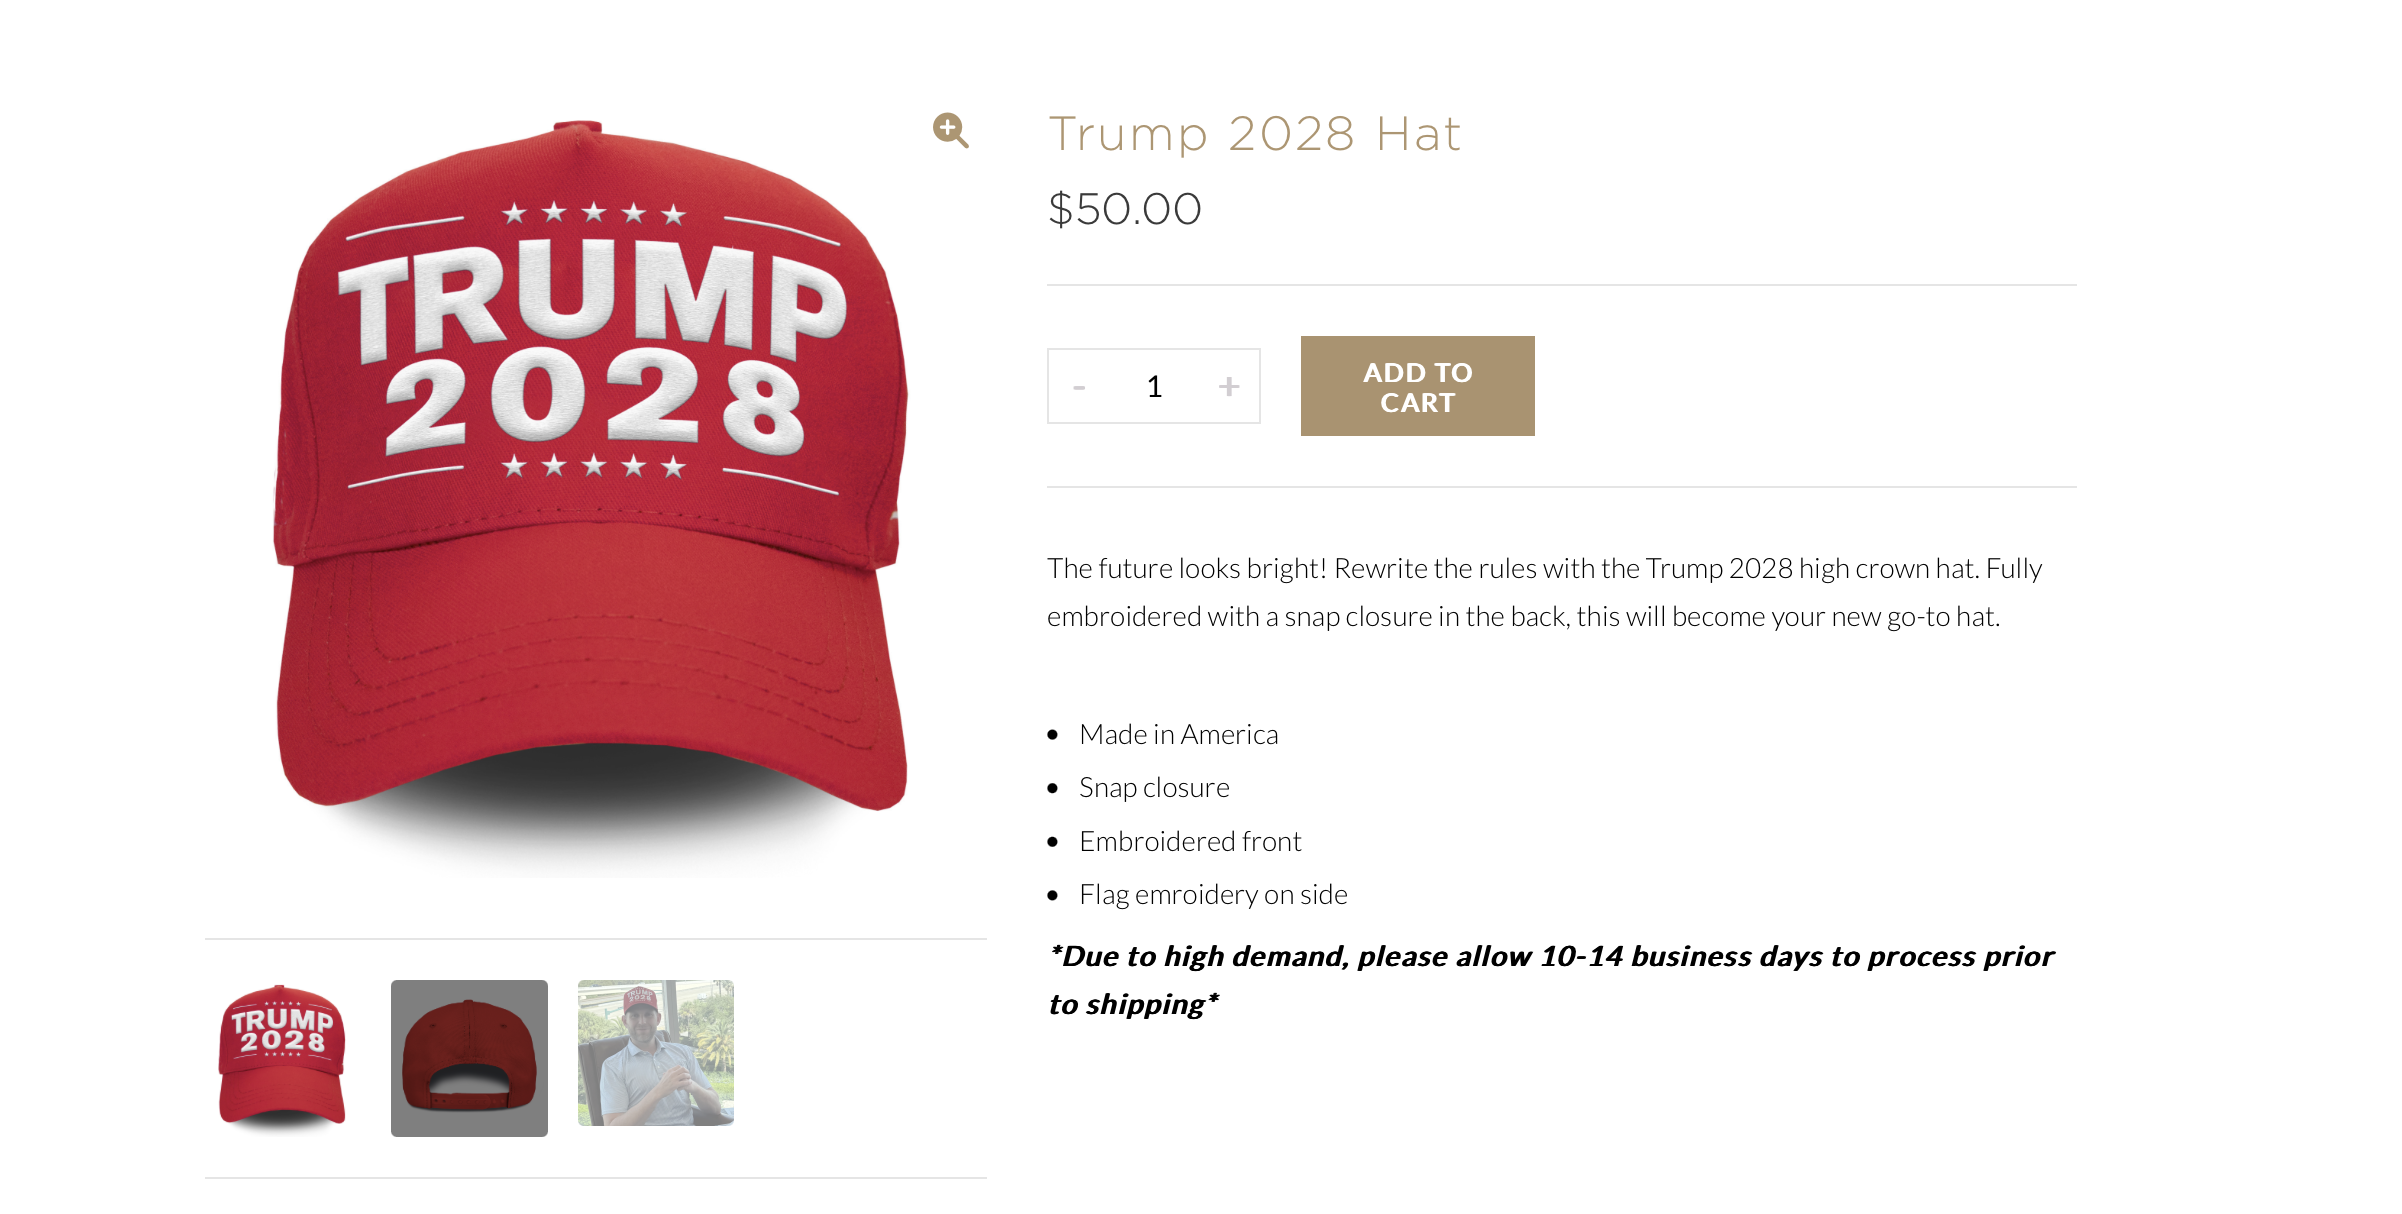2402x1214 pixels.
Task: Click the Trump 2028 Hat product title
Action: click(1254, 134)
